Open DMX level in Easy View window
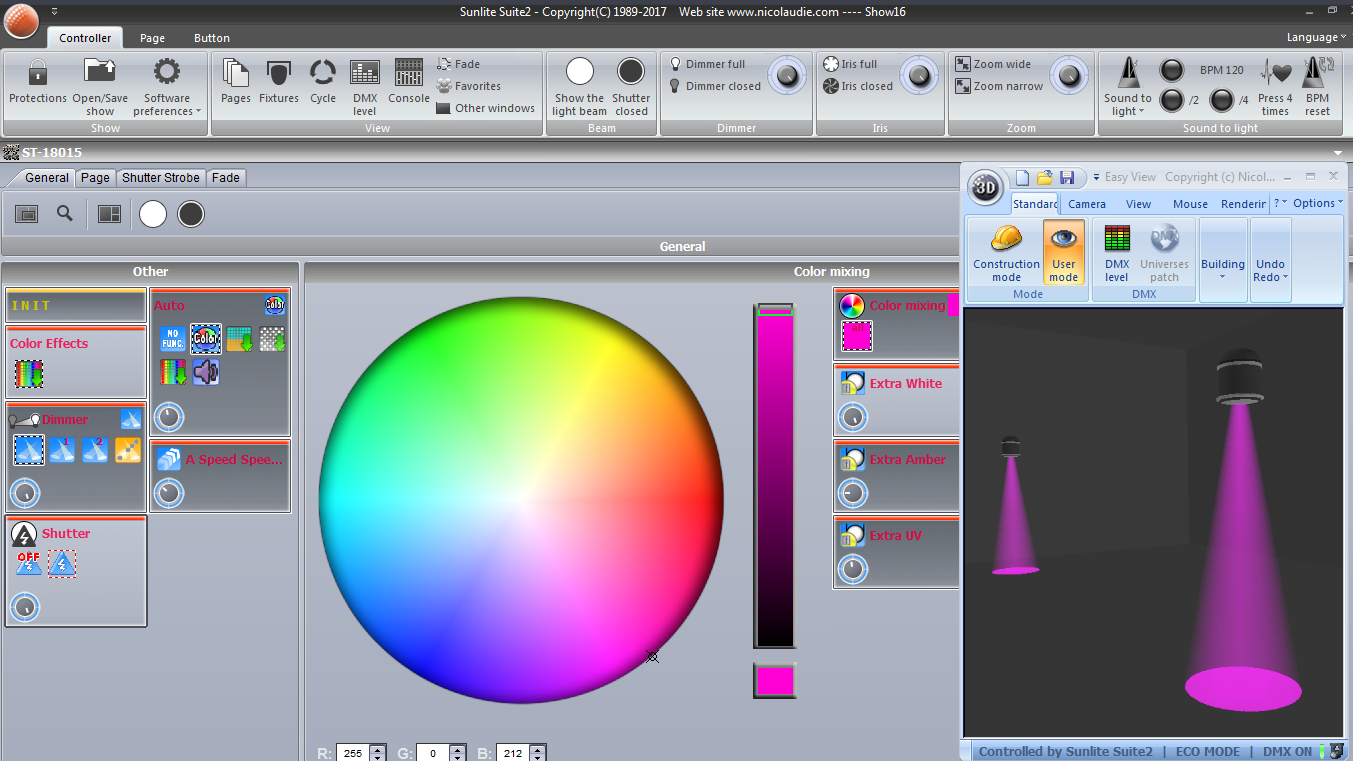1353x761 pixels. pos(1117,254)
